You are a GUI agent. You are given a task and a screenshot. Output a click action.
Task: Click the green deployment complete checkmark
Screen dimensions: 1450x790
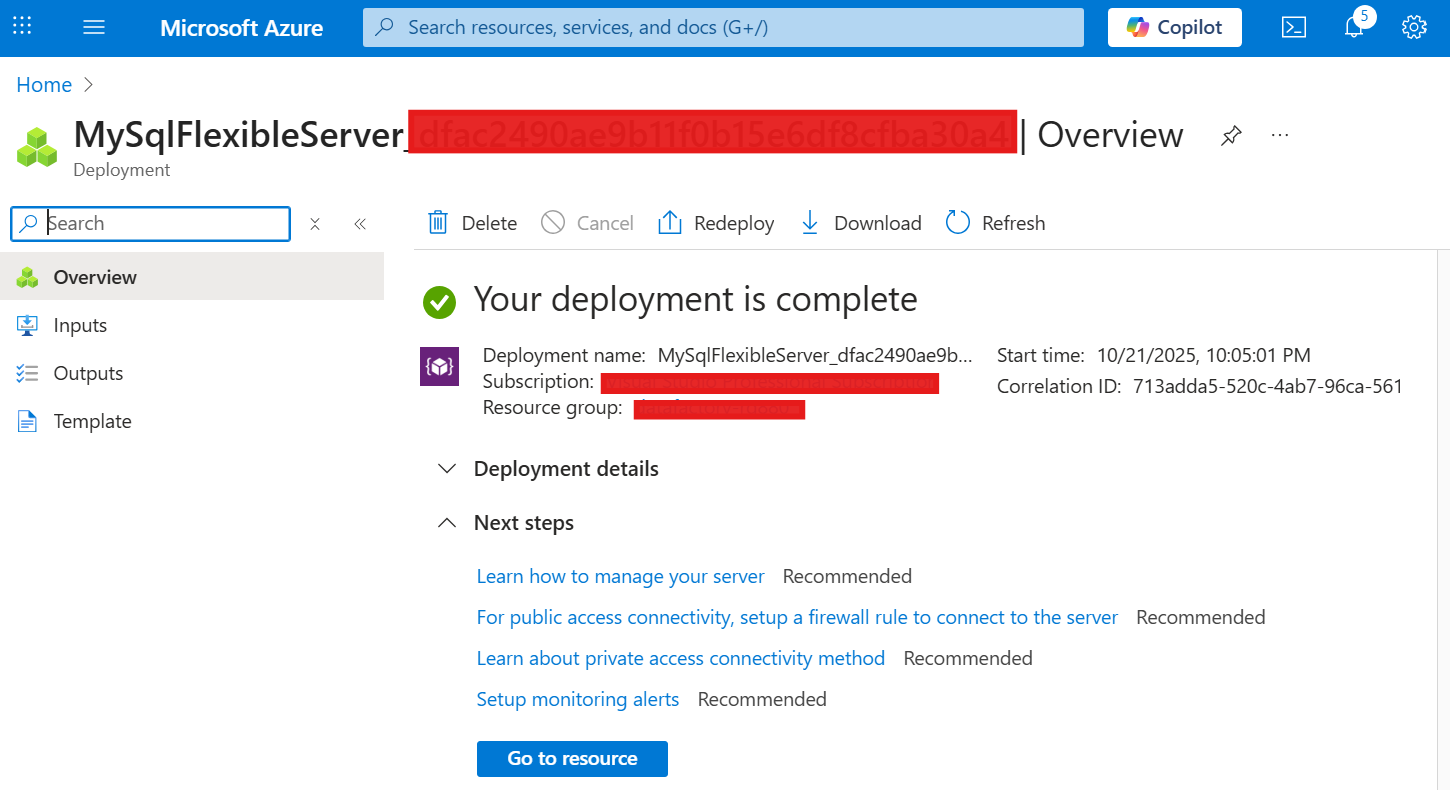pos(439,302)
